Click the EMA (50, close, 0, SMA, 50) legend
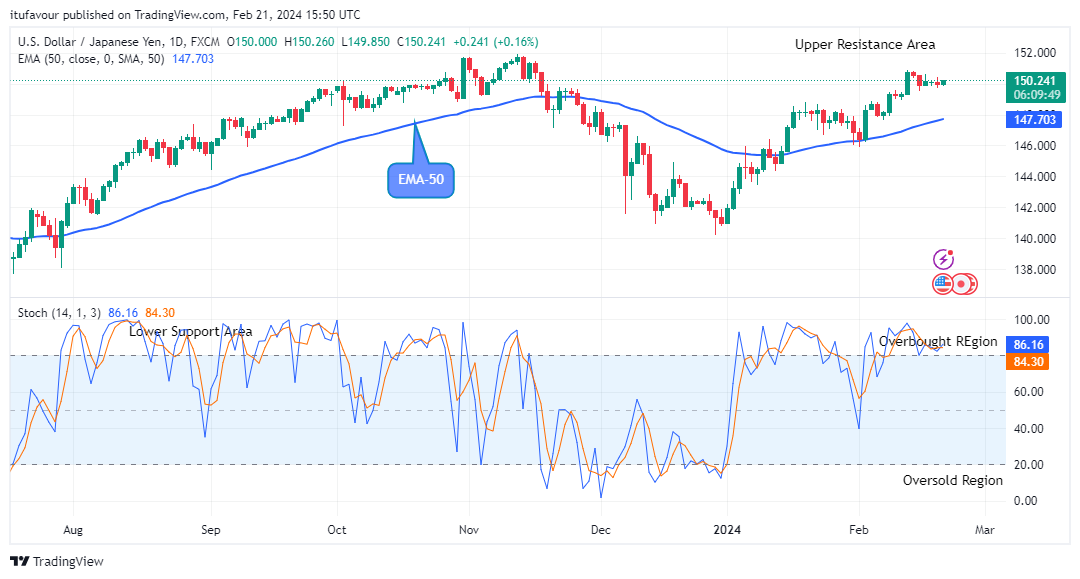The image size is (1080, 579). coord(91,59)
